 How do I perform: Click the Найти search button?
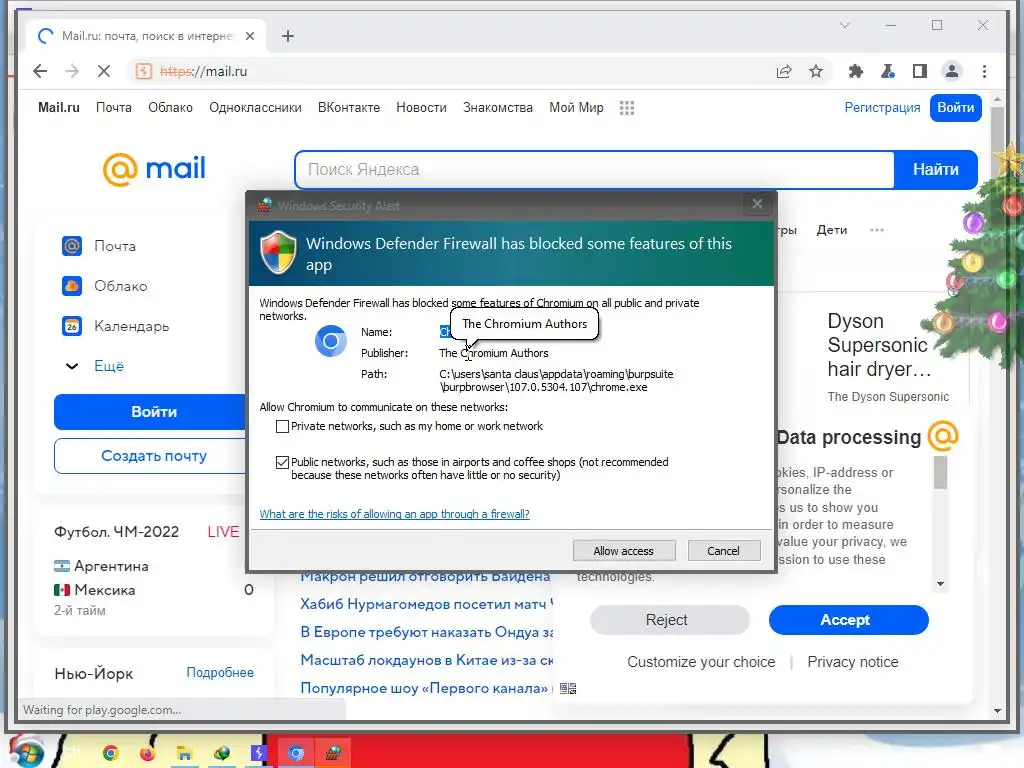click(935, 170)
